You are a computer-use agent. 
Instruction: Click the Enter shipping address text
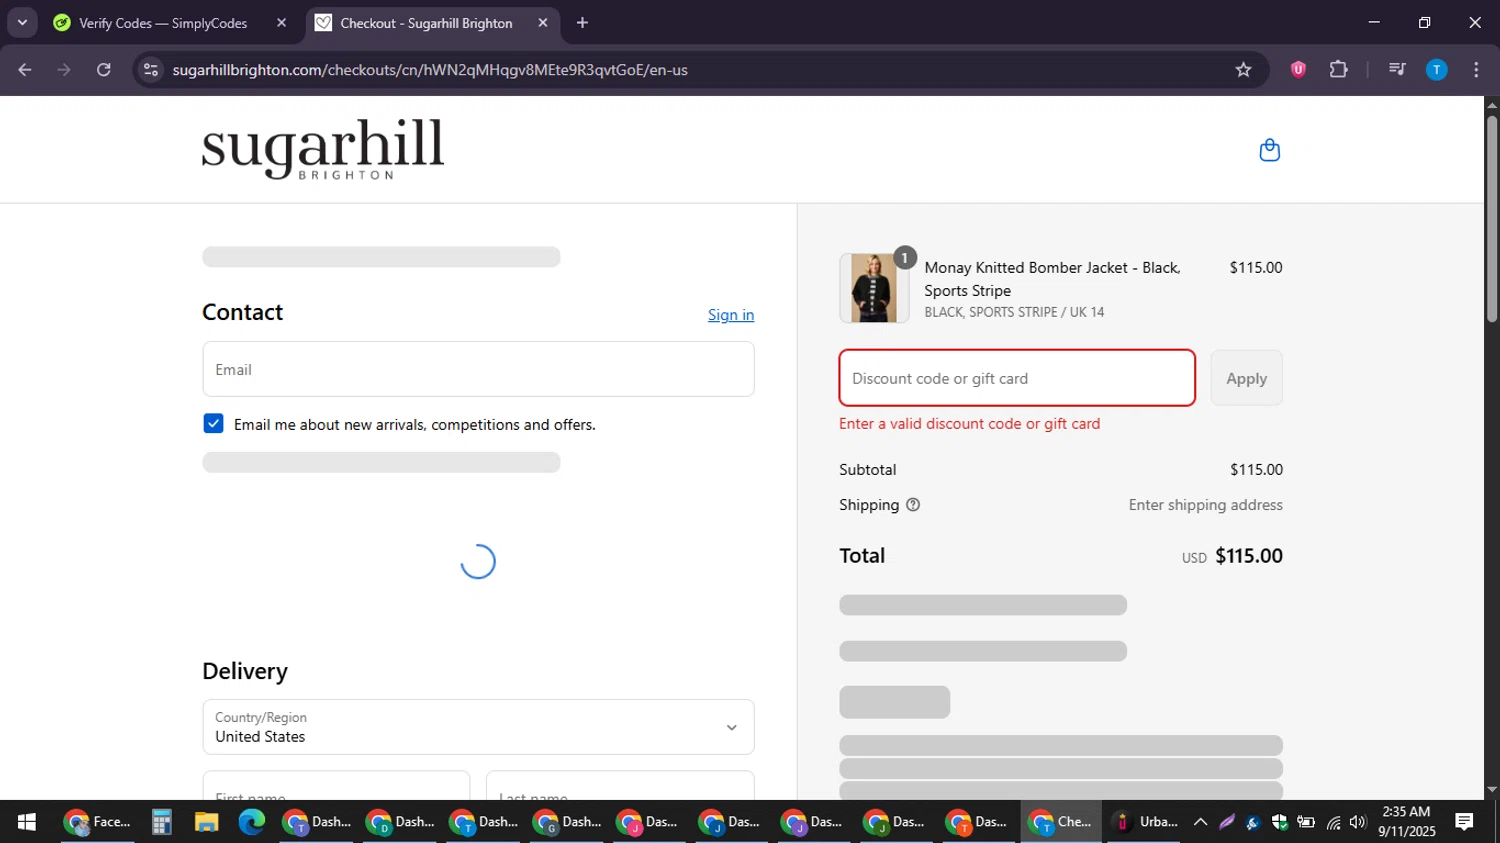[x=1205, y=505]
